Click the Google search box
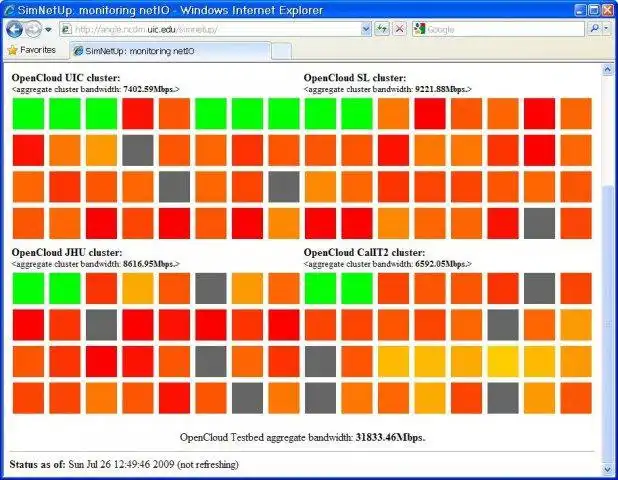Screen dimensions: 618x480 click(x=499, y=29)
